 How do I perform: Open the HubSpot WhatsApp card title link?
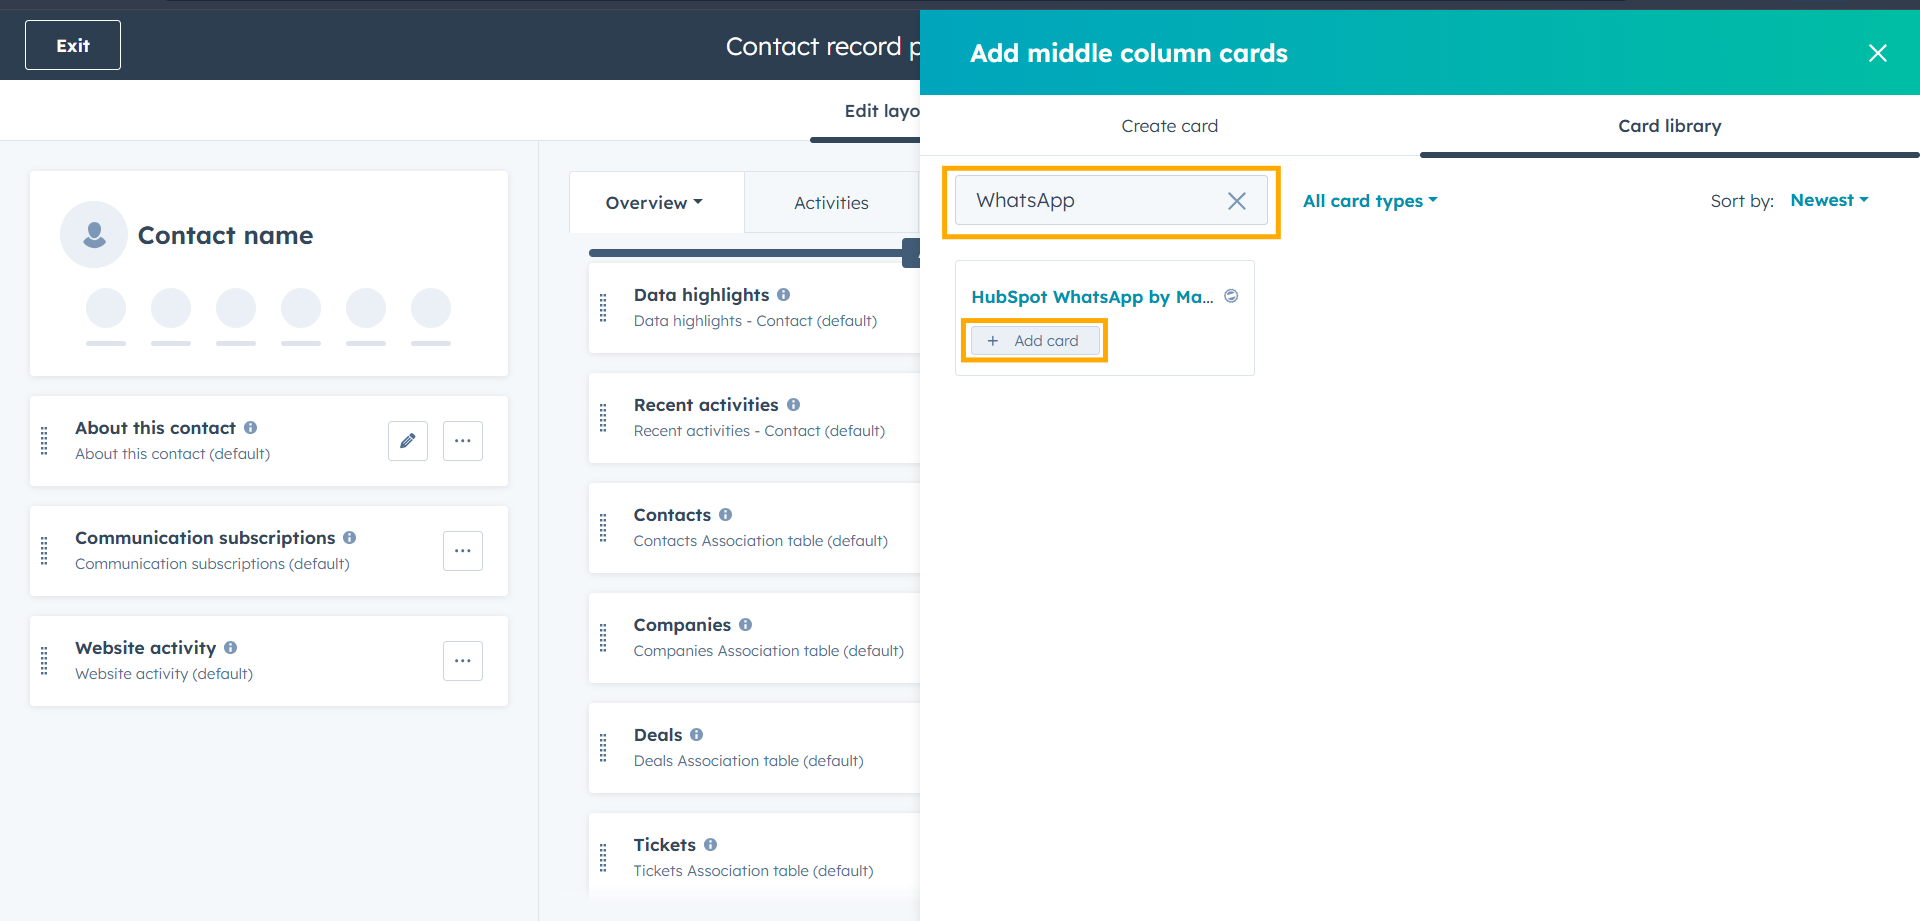[x=1092, y=297]
